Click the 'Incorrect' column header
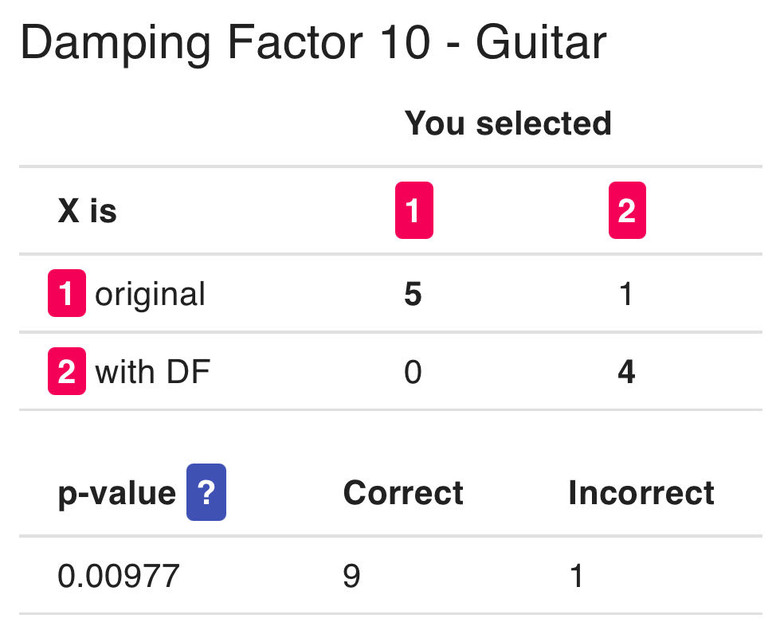The height and width of the screenshot is (630, 780). point(641,493)
